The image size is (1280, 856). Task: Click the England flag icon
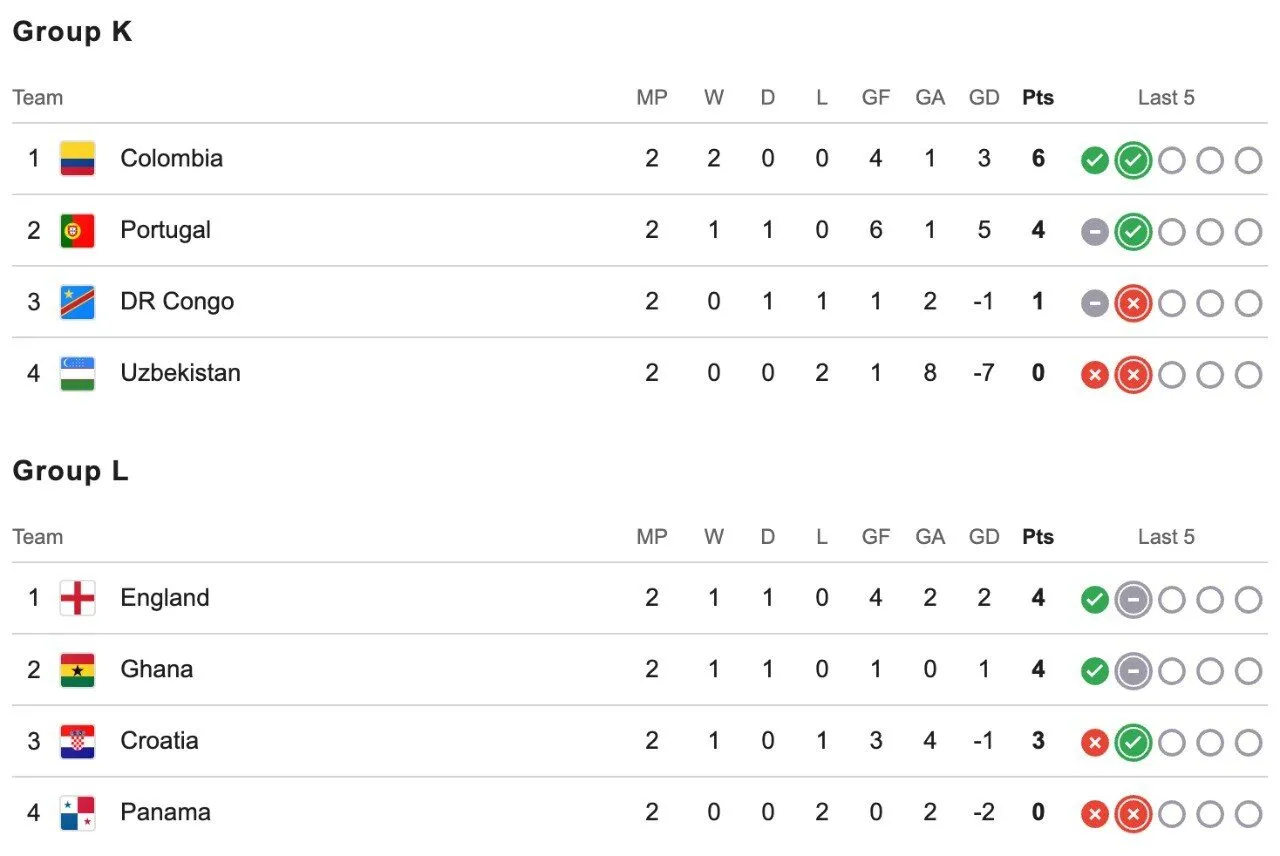(77, 598)
